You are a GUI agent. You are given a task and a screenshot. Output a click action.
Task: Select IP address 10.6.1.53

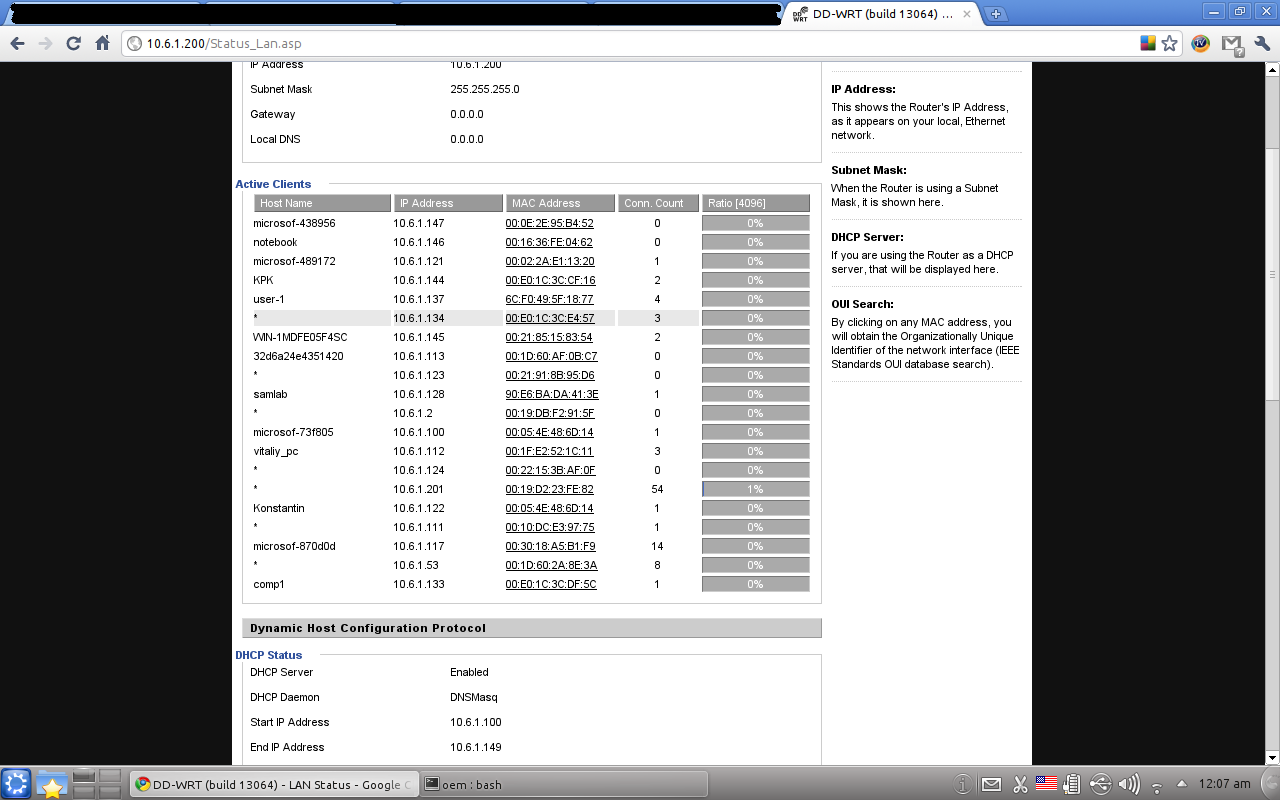point(416,565)
